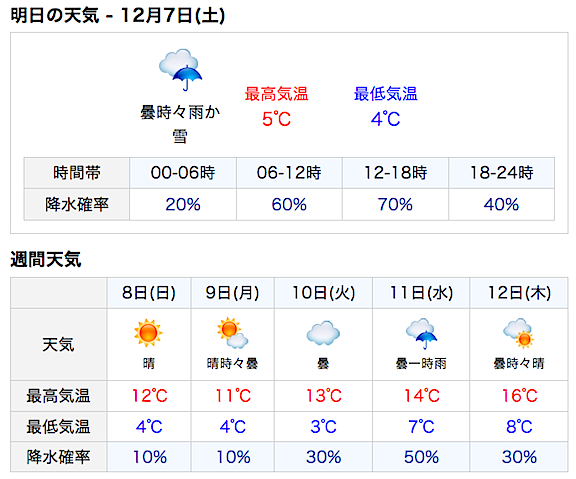The width and height of the screenshot is (576, 479).
Task: Click the cloud and umbrella icon for 11日(水)
Action: (421, 334)
